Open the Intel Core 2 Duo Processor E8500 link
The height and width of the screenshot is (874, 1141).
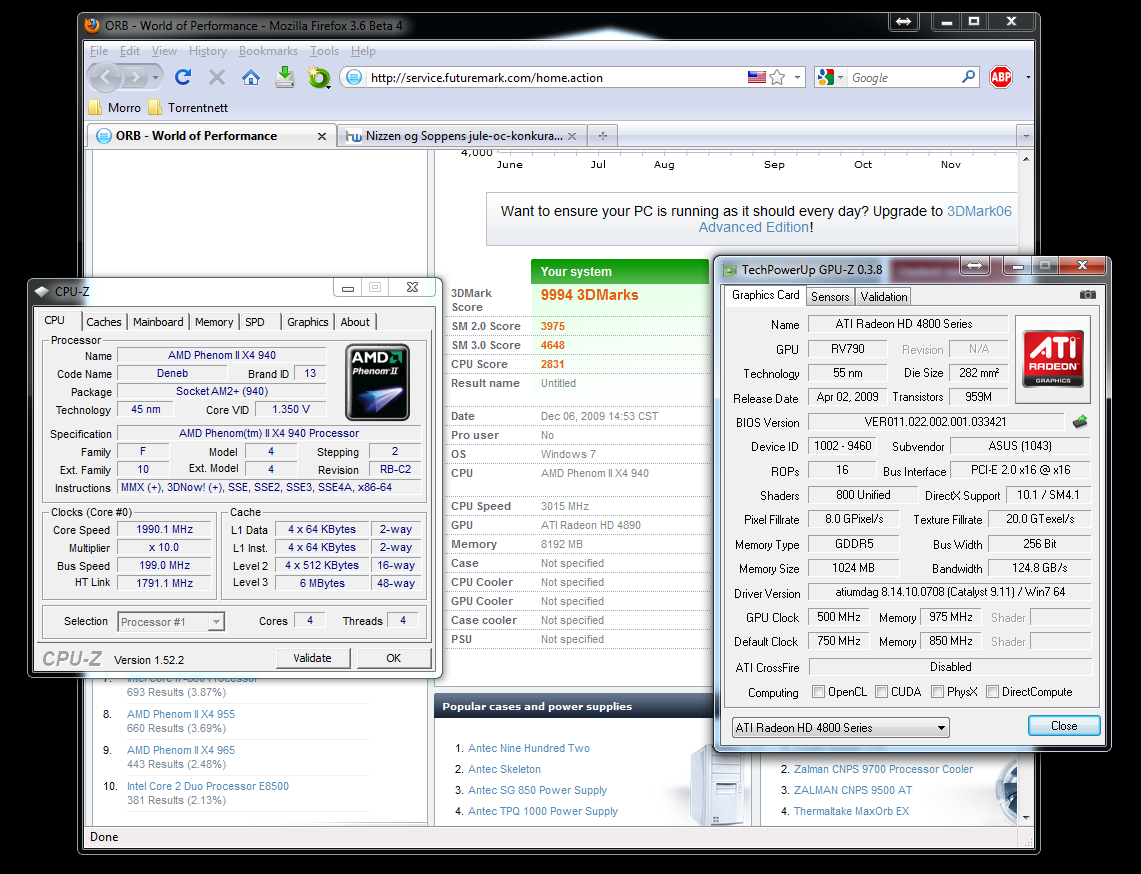click(208, 786)
